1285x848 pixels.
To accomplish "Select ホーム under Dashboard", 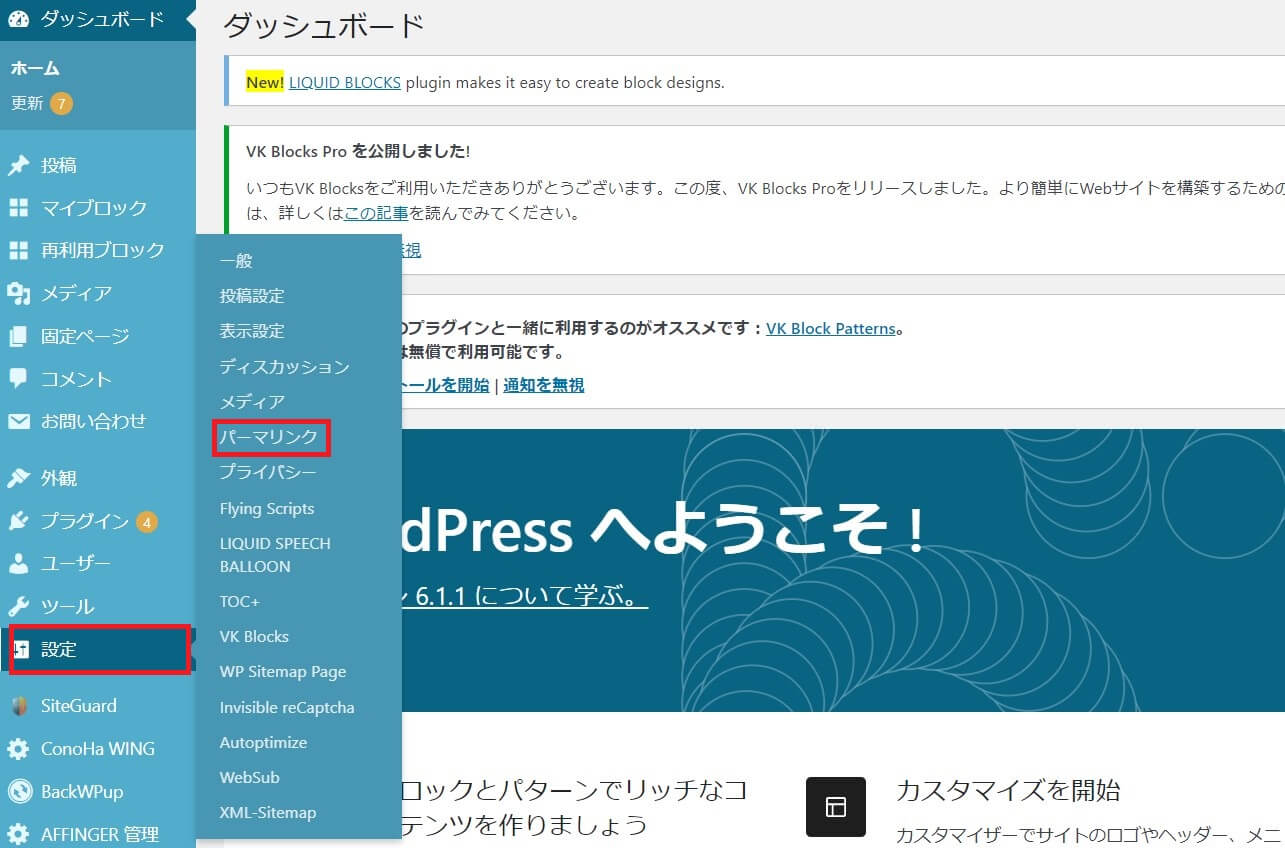I will (35, 68).
